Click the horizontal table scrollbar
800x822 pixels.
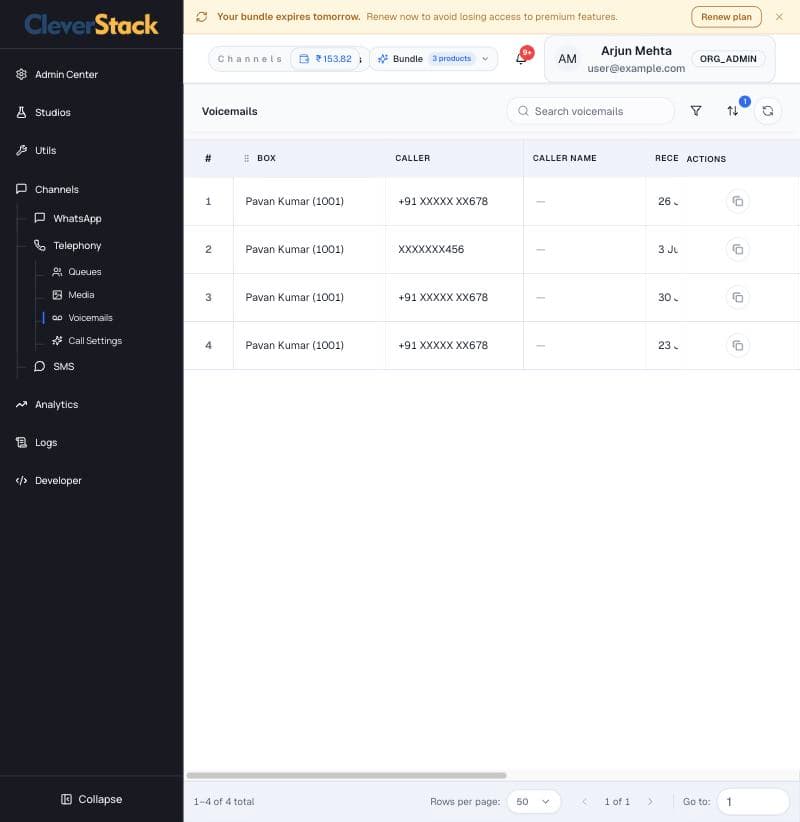(x=346, y=775)
